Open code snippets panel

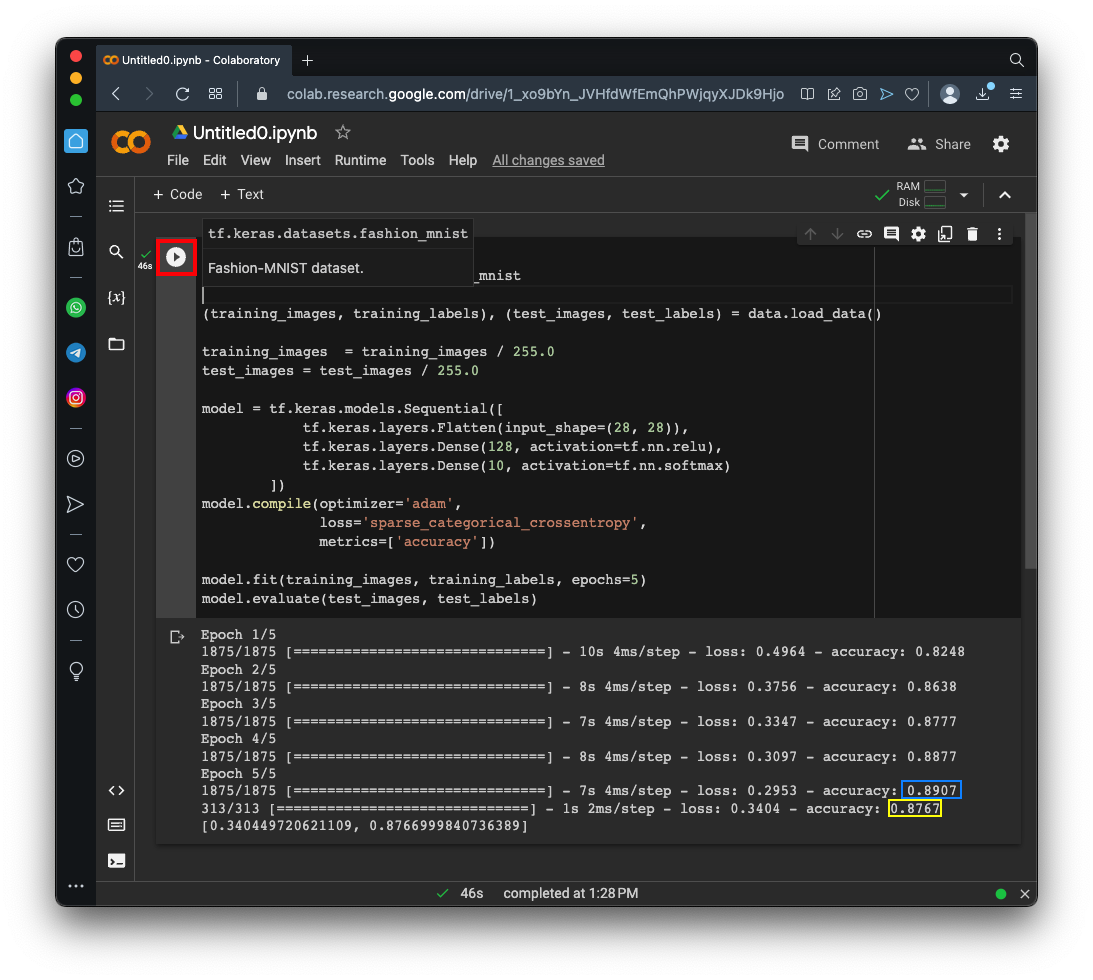point(117,790)
